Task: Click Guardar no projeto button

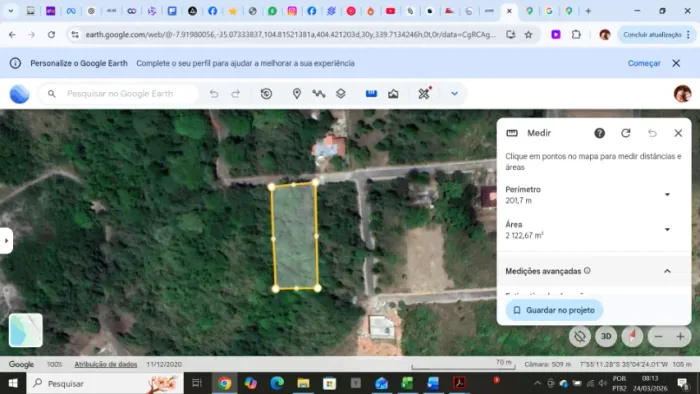Action: coord(554,310)
